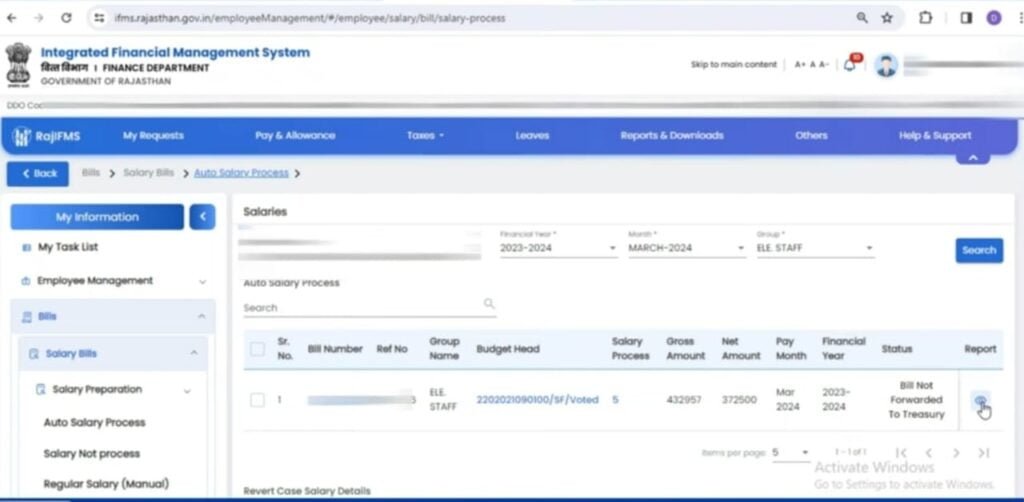The image size is (1024, 502).
Task: Reload the page
Action: click(66, 18)
